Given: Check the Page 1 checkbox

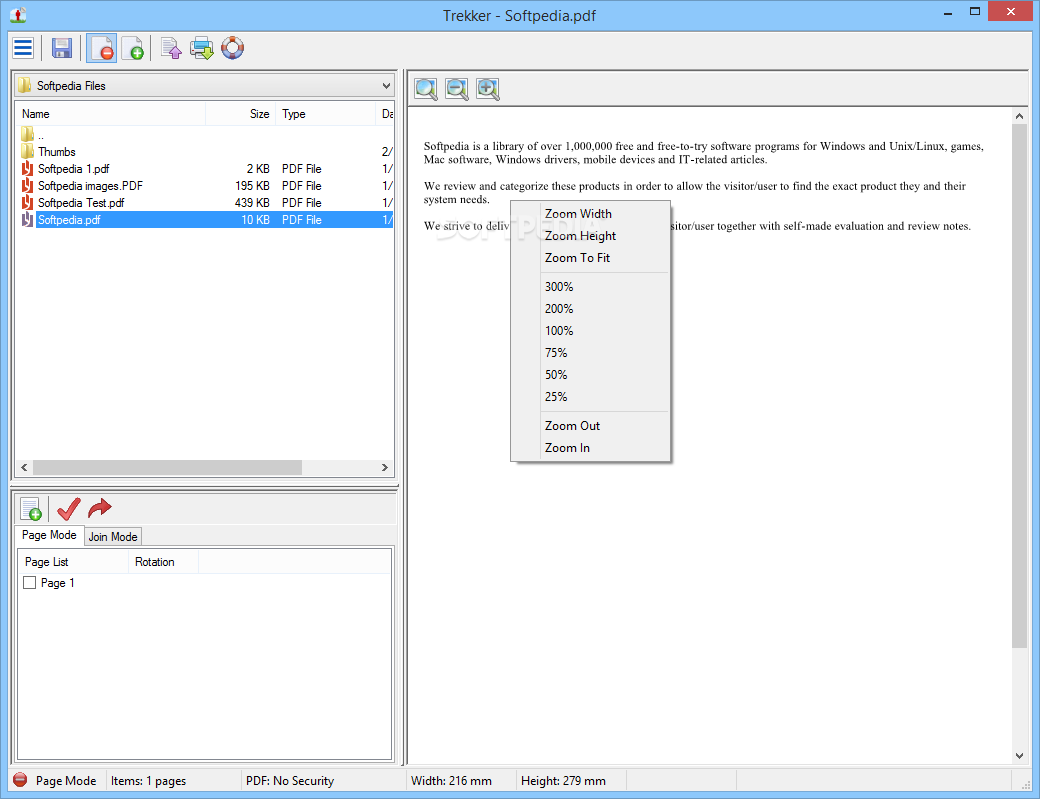Looking at the screenshot, I should click(x=29, y=583).
